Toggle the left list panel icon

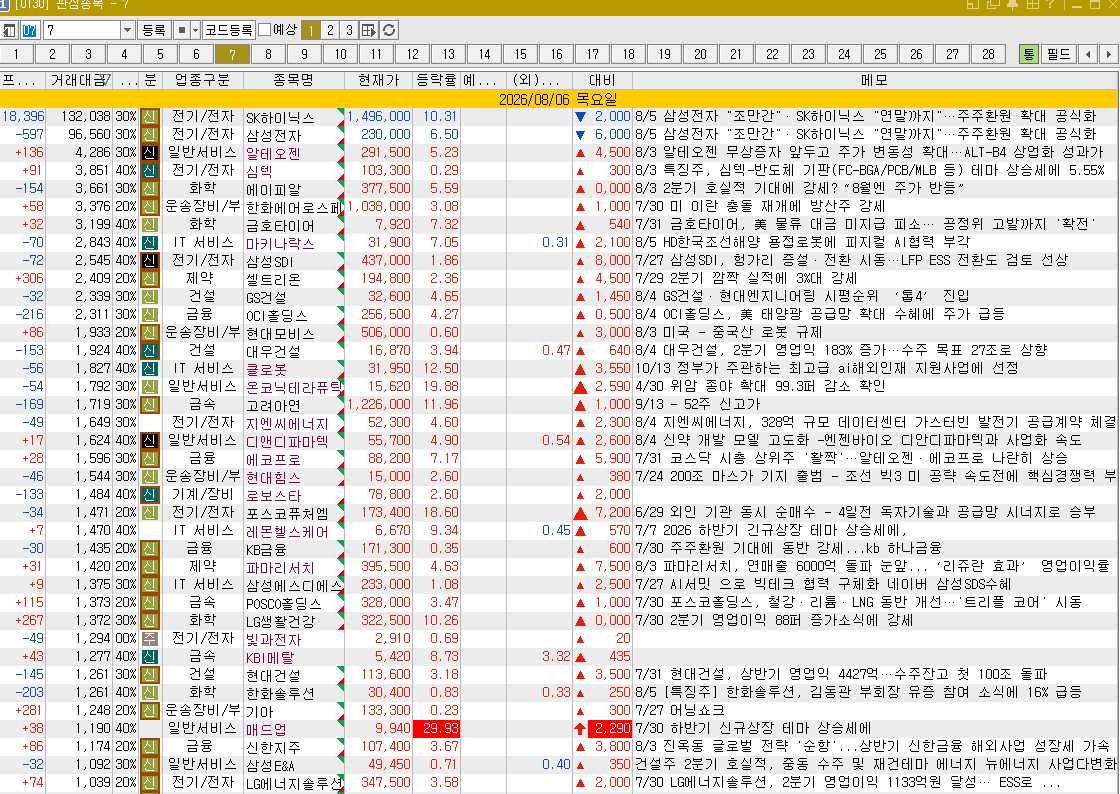point(9,30)
